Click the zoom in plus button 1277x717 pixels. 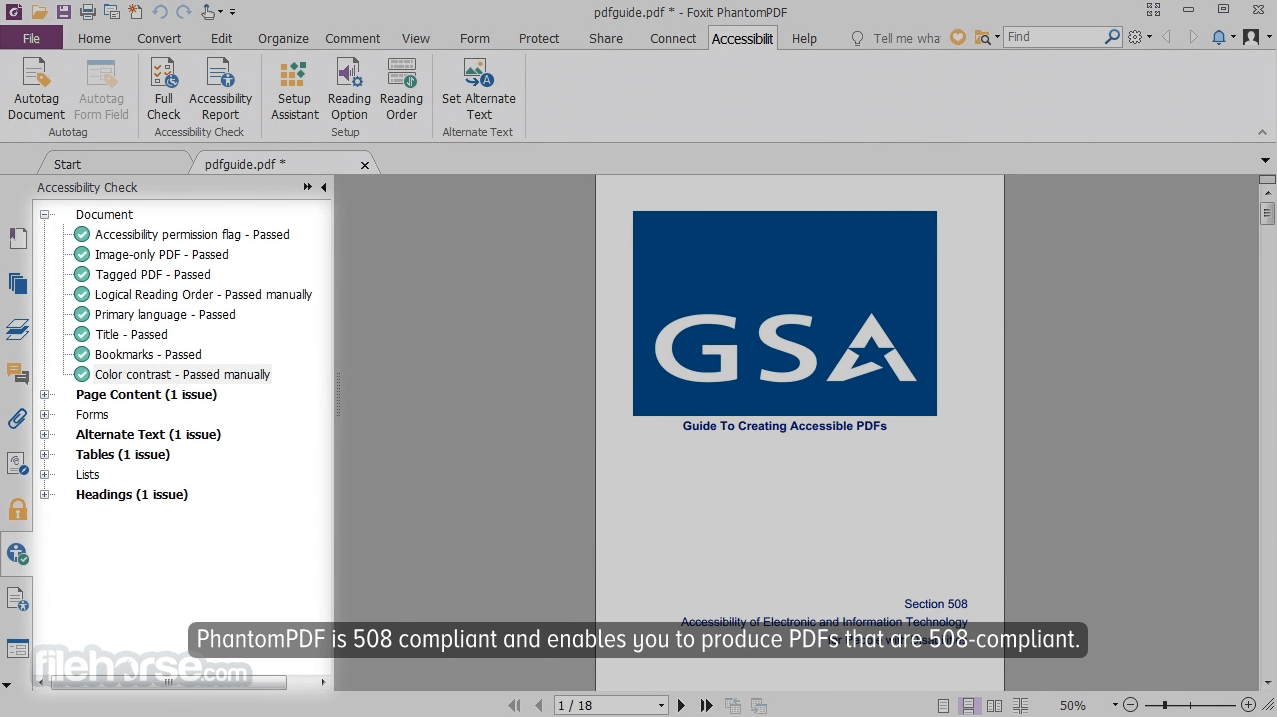1248,705
